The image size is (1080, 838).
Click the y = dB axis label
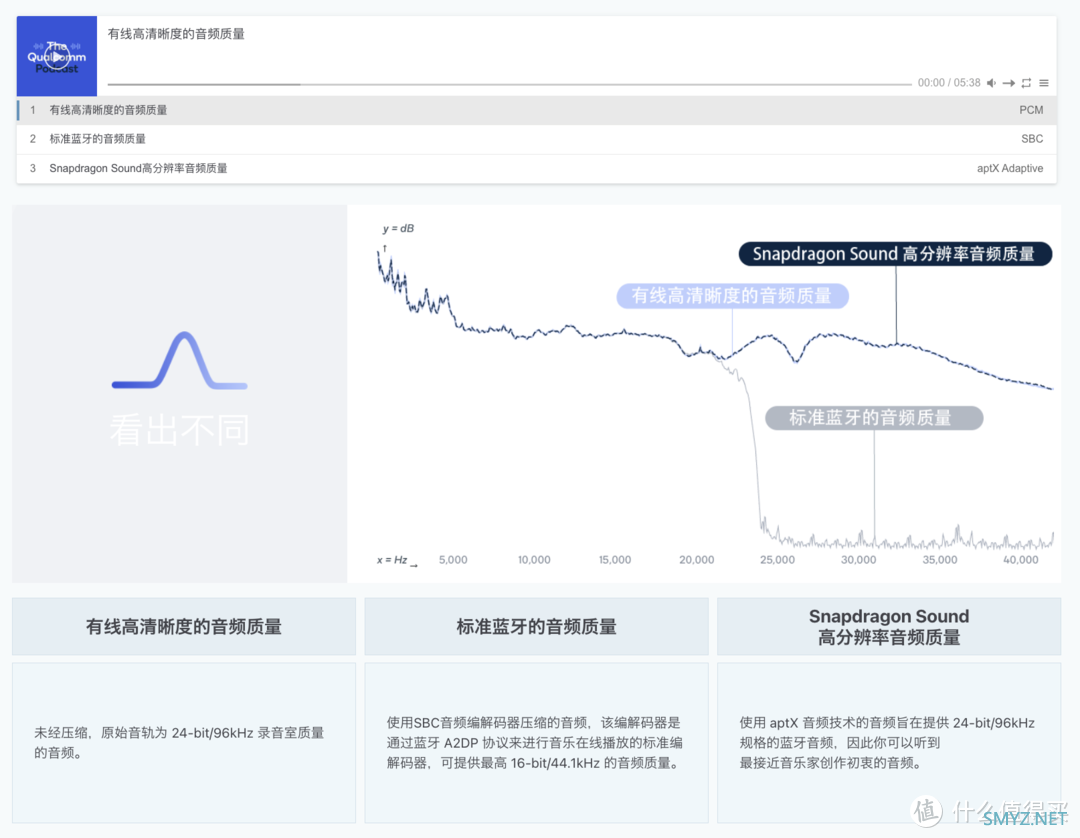[x=398, y=229]
